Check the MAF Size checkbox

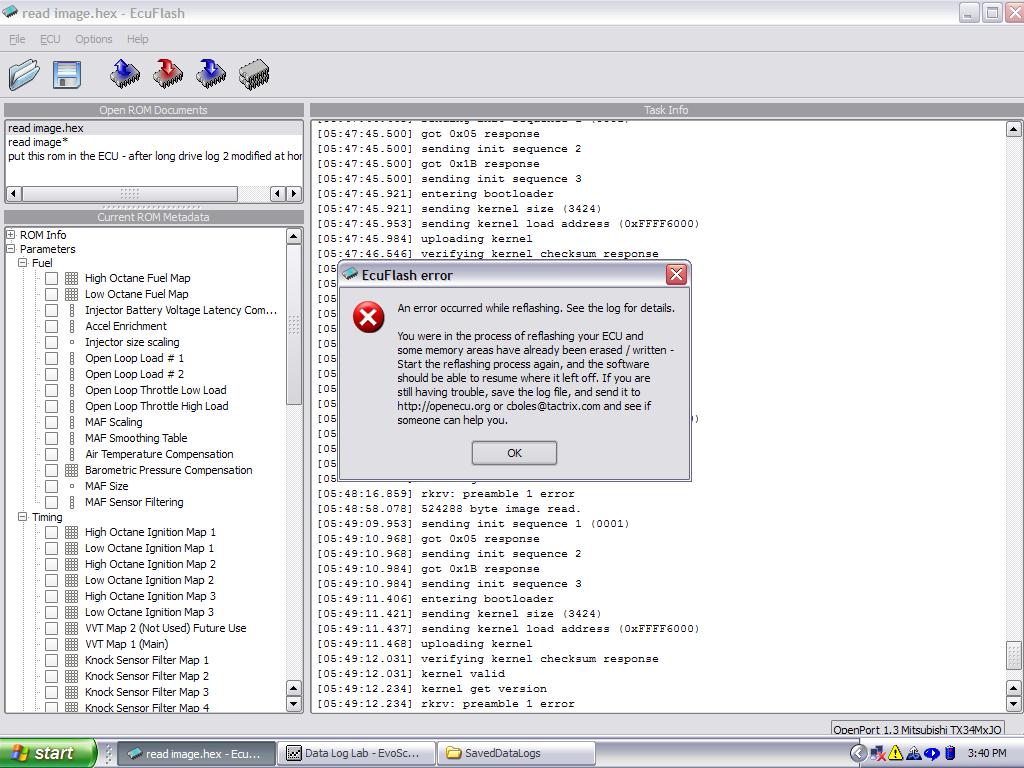point(52,487)
